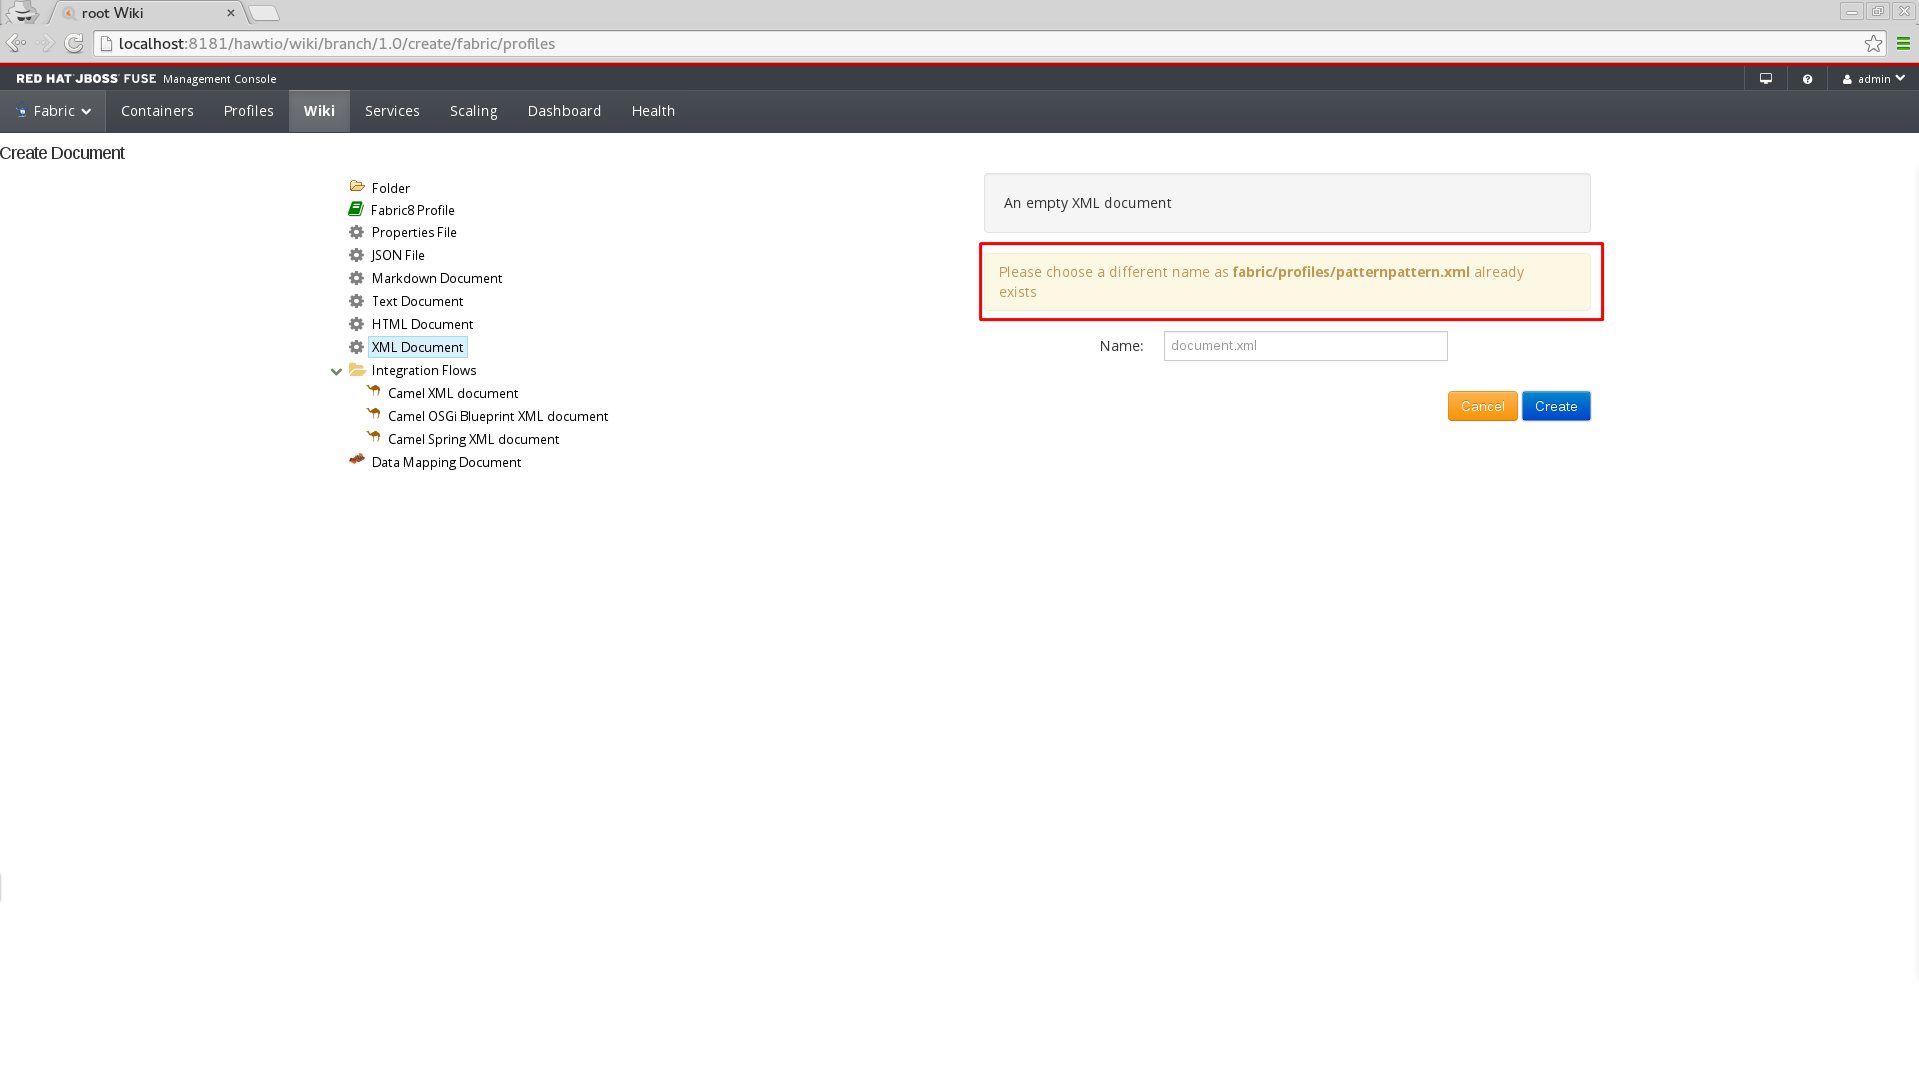
Task: Click the monitor icon in top bar
Action: [x=1766, y=79]
